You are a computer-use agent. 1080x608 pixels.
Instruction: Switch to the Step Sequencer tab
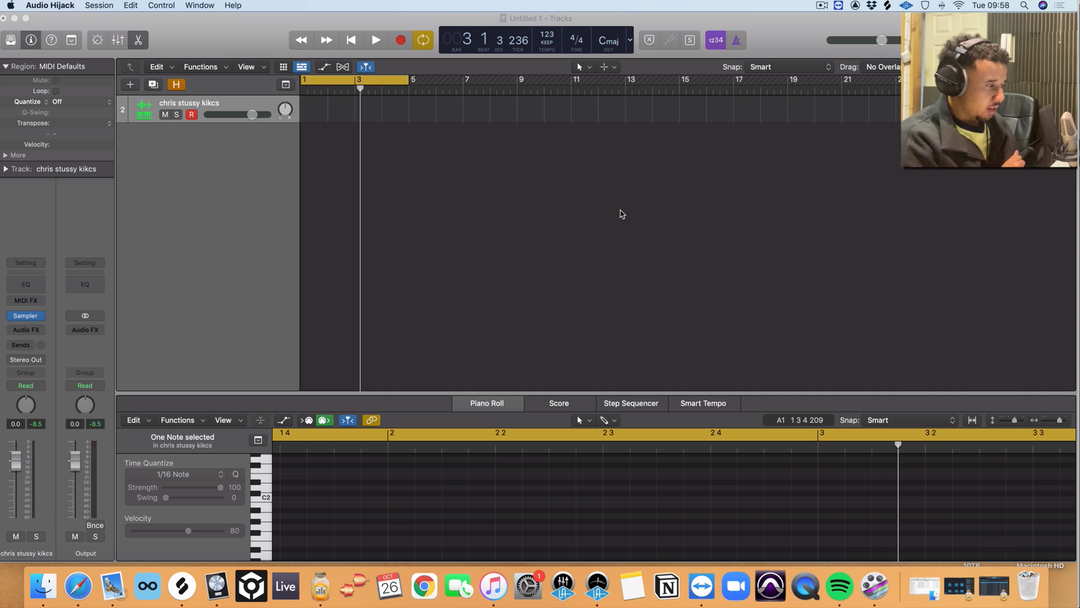pyautogui.click(x=630, y=403)
